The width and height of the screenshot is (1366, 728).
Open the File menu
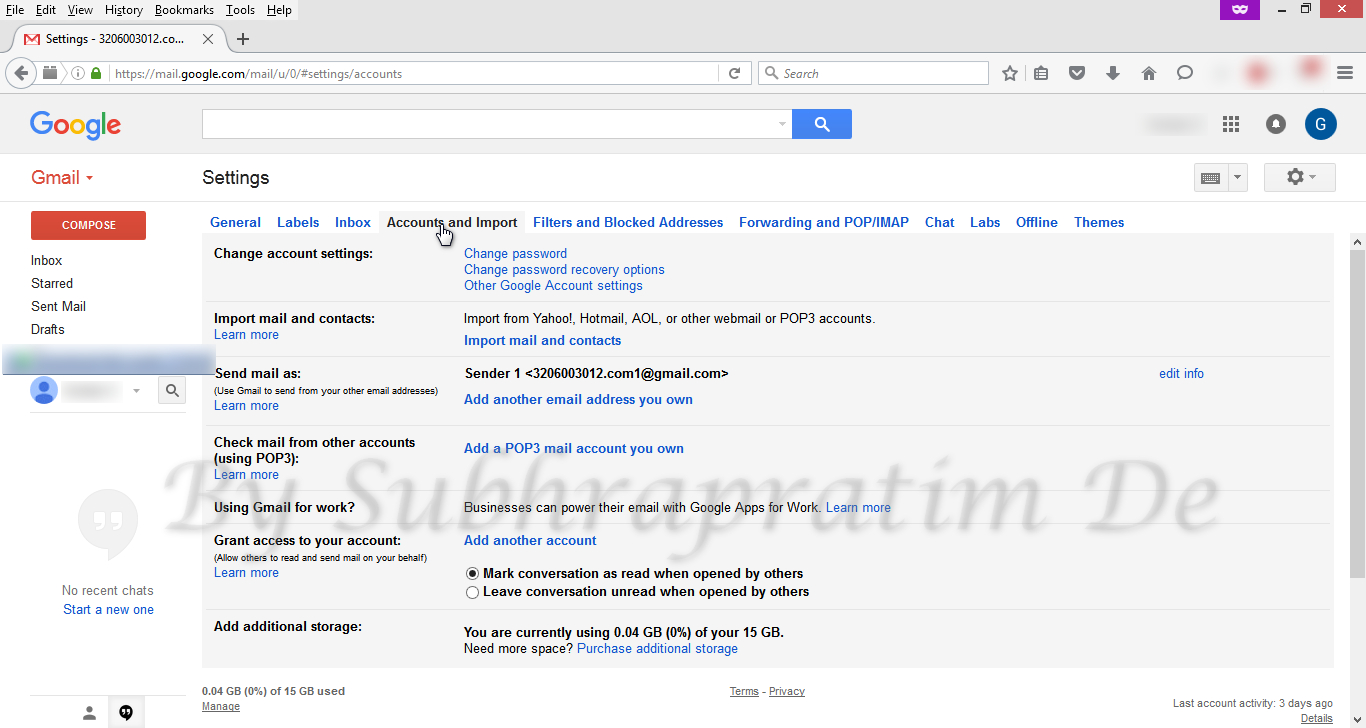[15, 10]
